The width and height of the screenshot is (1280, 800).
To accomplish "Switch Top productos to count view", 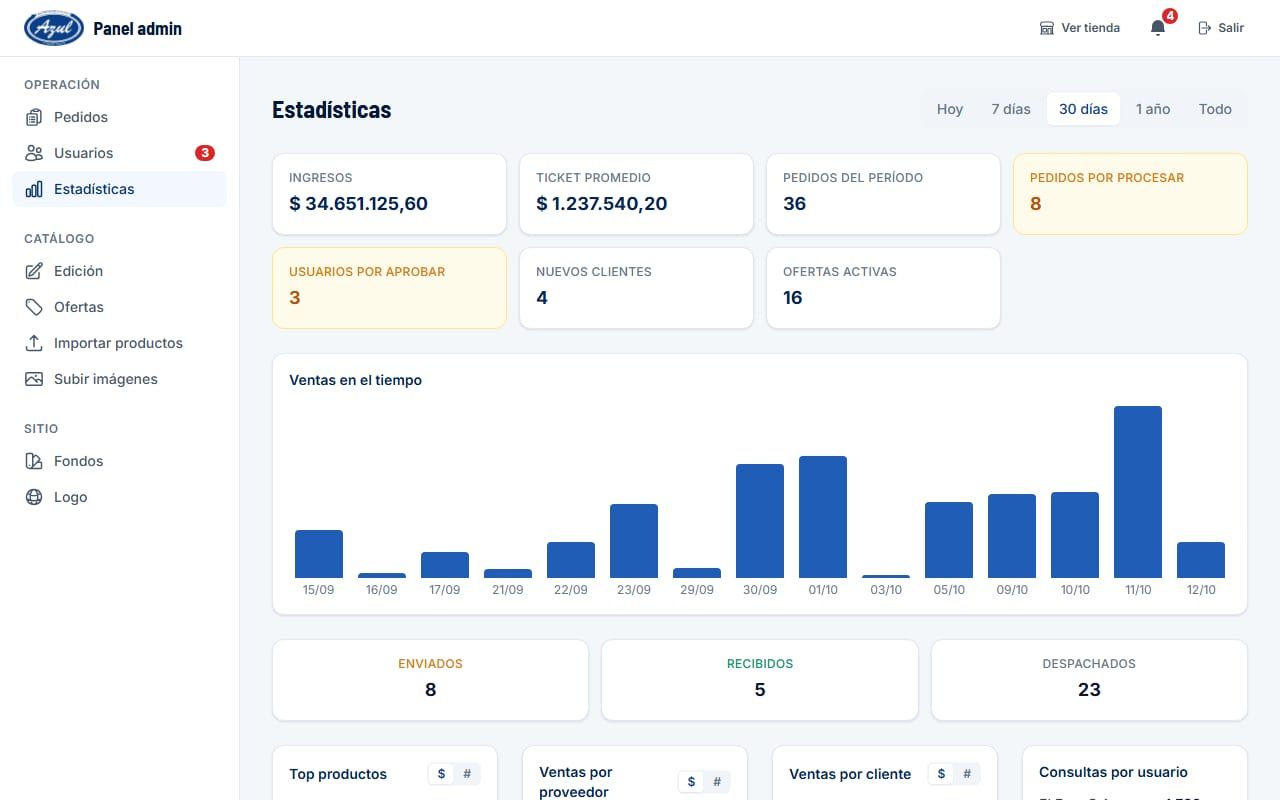I will click(467, 774).
